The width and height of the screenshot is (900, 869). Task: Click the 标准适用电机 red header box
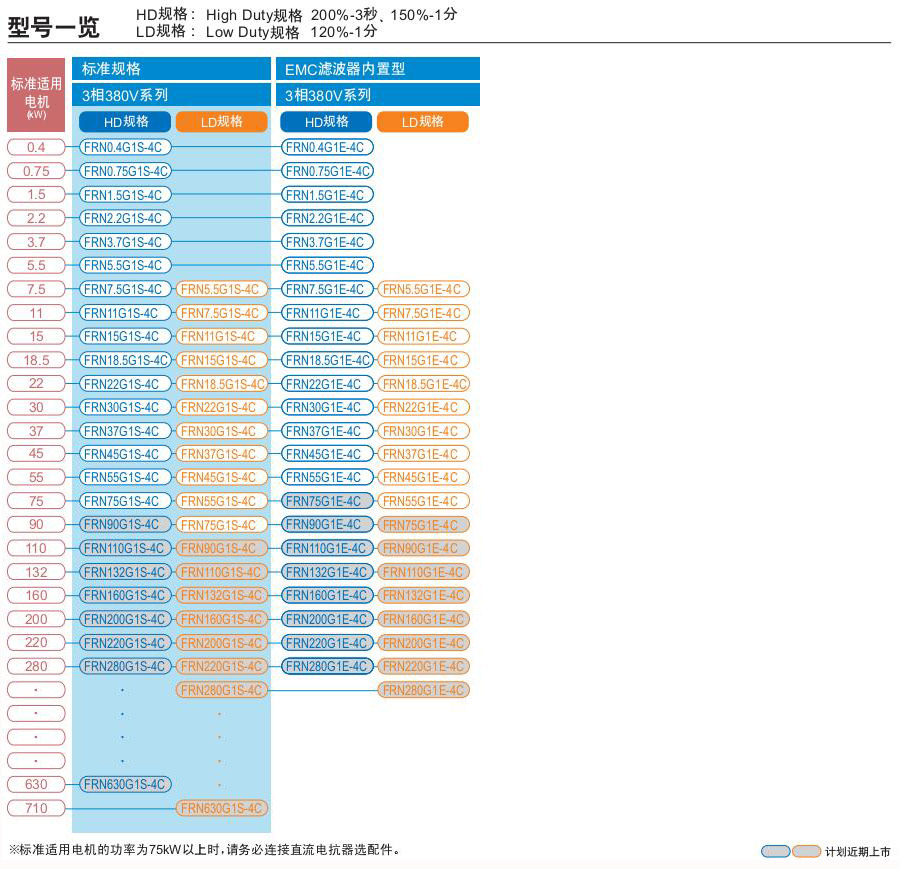36,98
